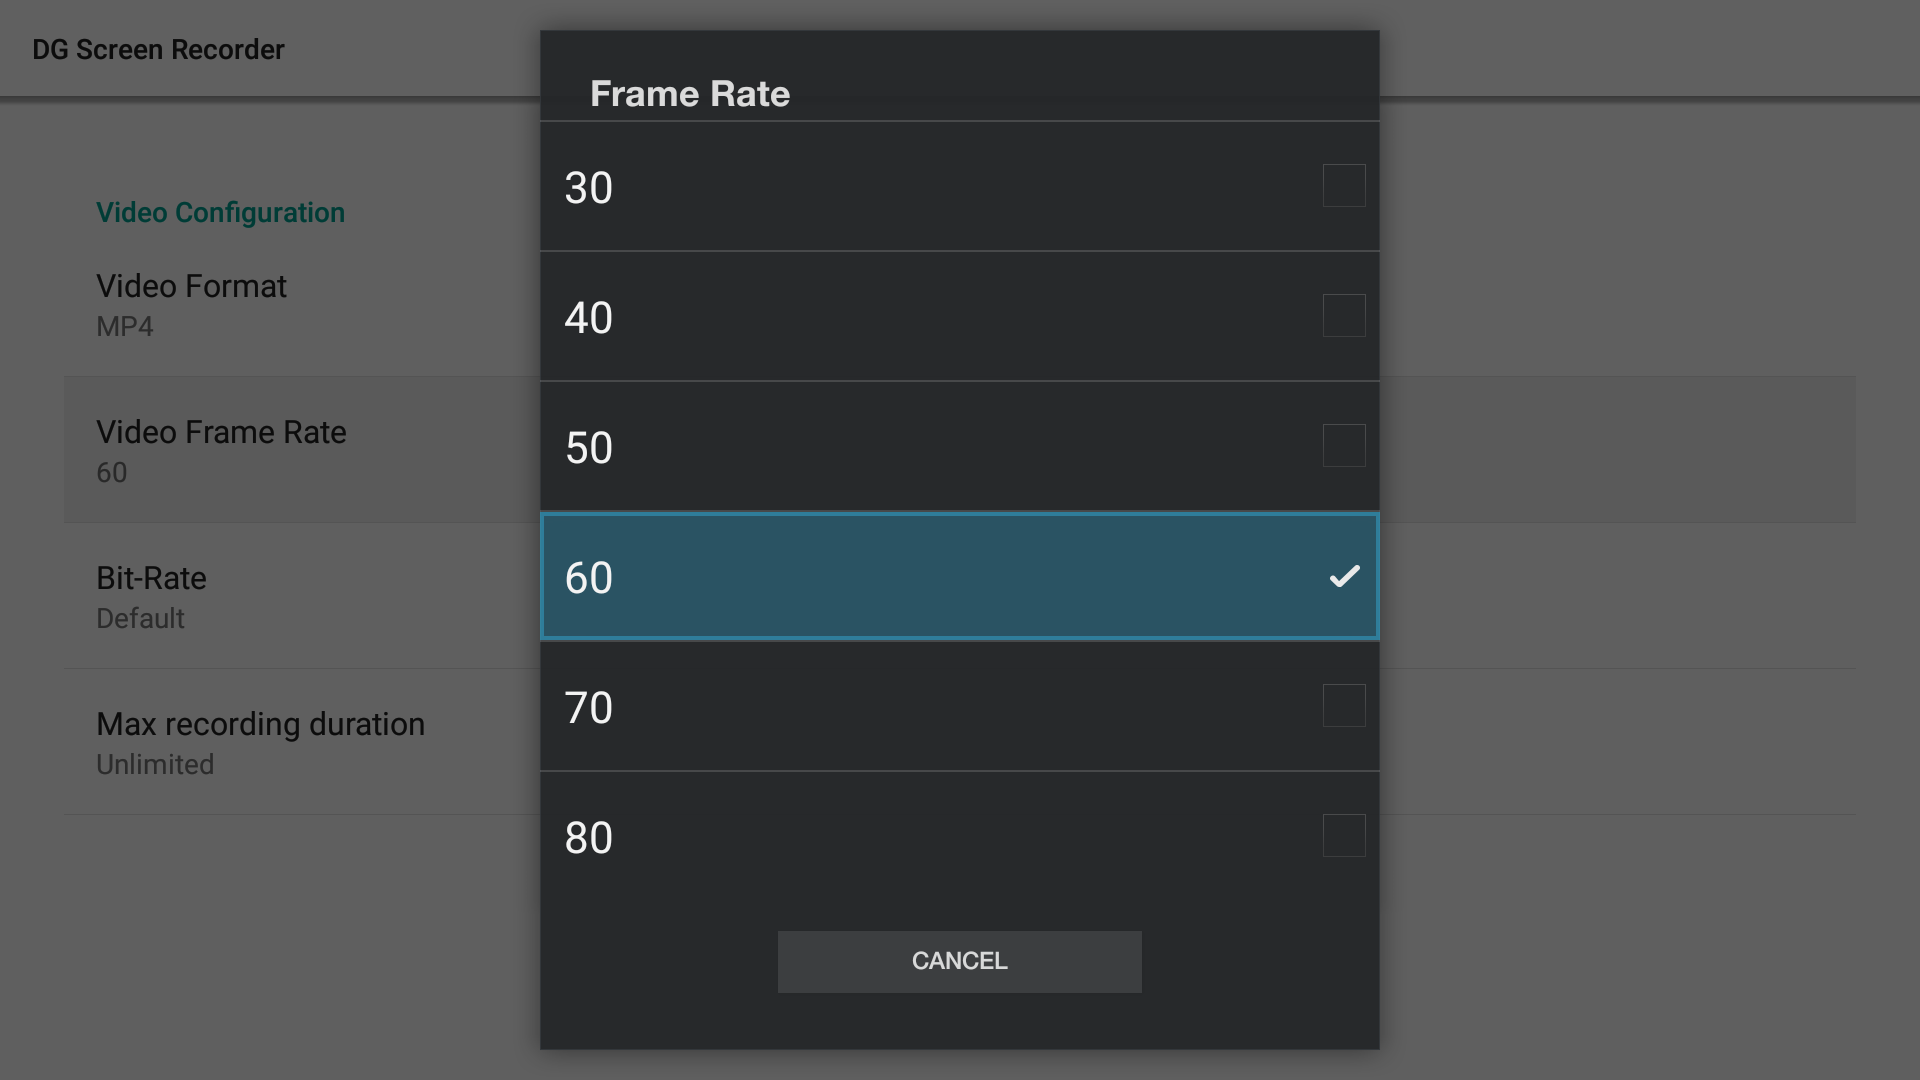Viewport: 1920px width, 1080px height.
Task: Open the Video Frame Rate setting
Action: click(221, 450)
